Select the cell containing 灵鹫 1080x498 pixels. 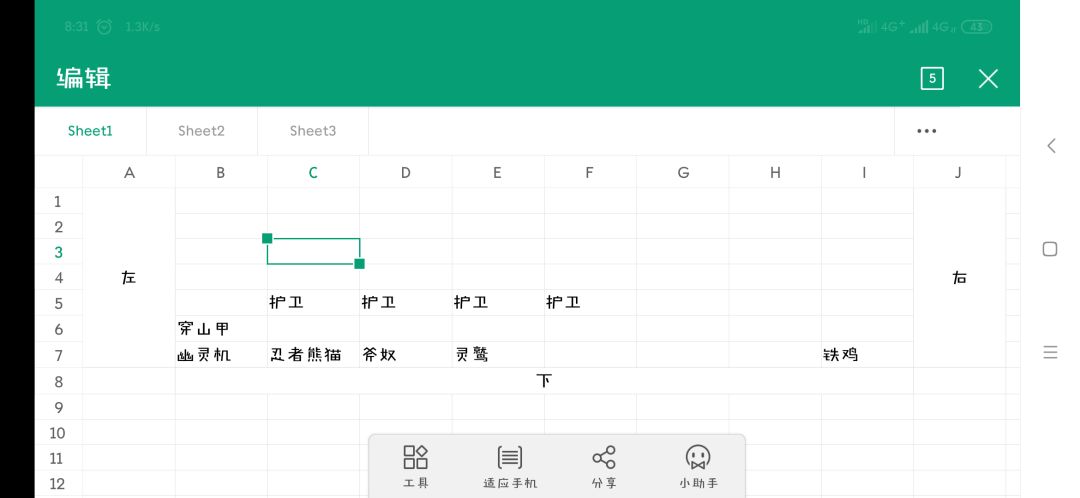coord(498,355)
